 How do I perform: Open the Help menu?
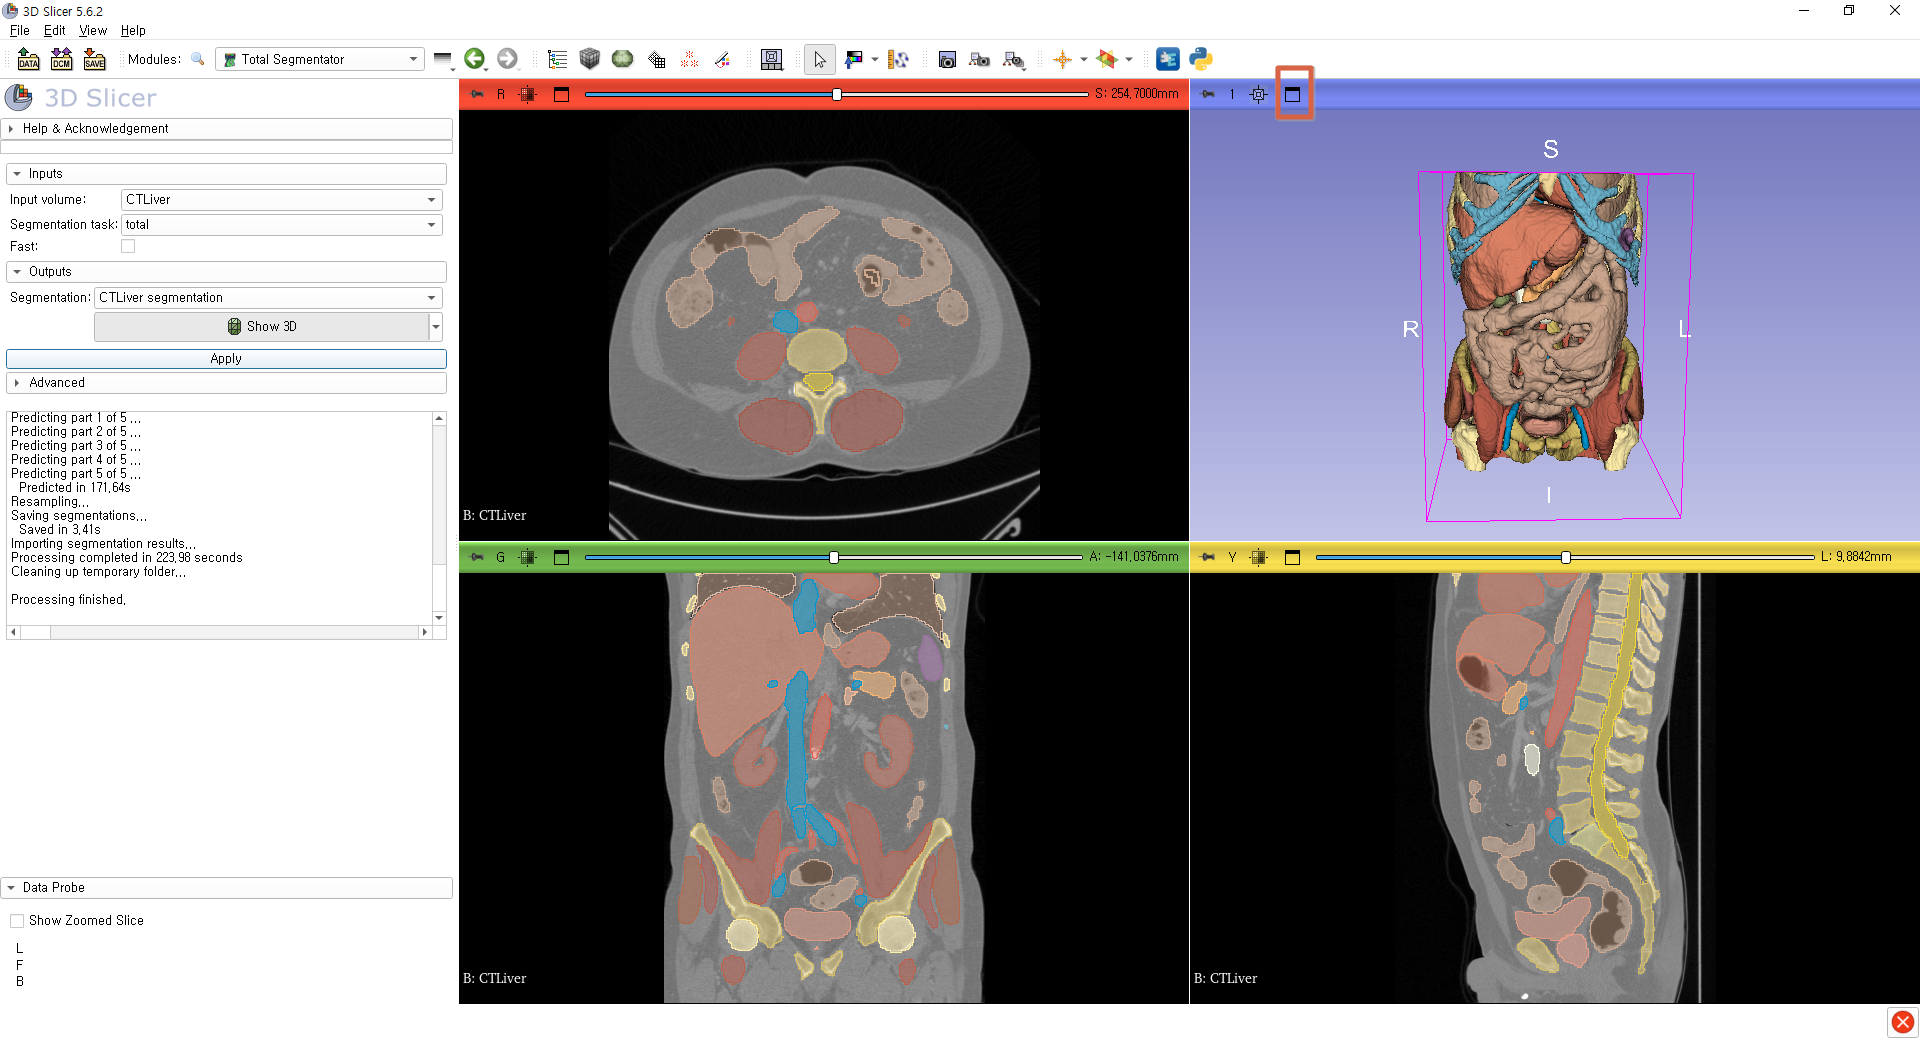[133, 31]
